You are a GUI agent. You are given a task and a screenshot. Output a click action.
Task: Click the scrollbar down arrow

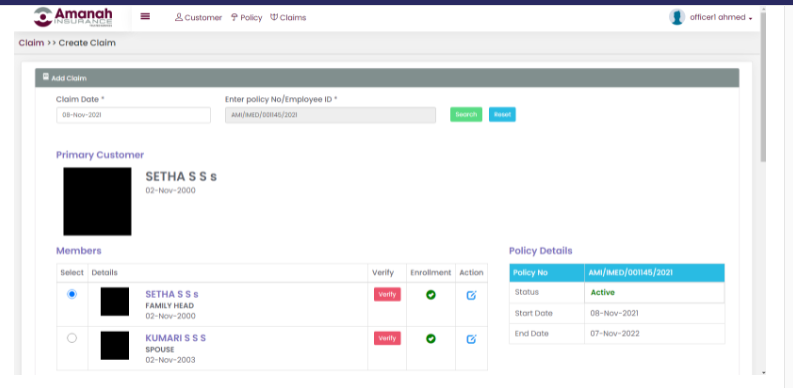(763, 373)
